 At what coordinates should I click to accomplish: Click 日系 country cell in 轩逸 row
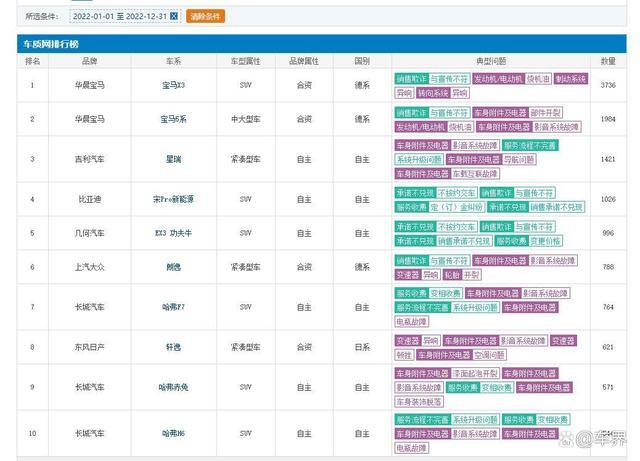point(362,347)
